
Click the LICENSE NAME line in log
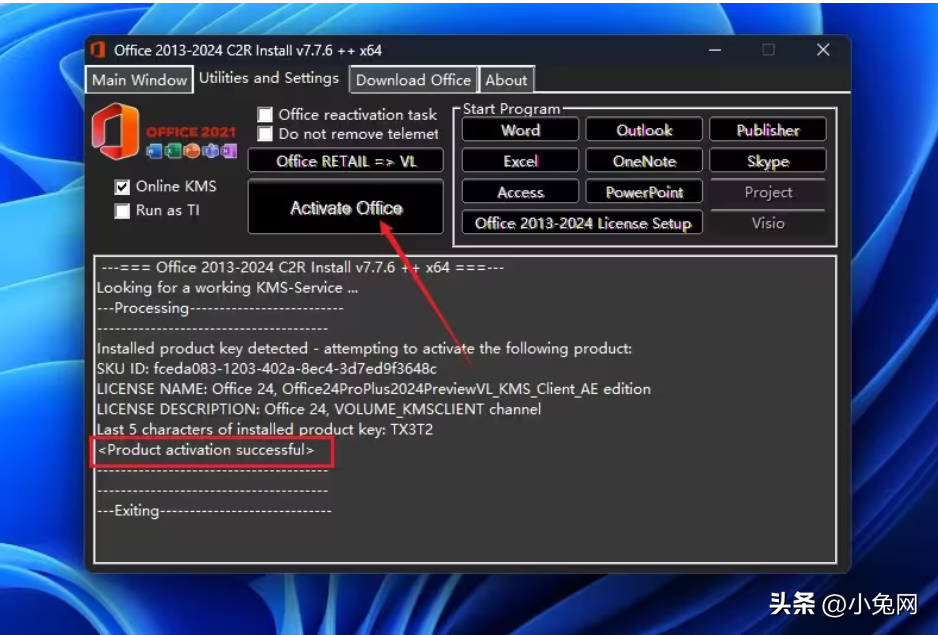374,389
